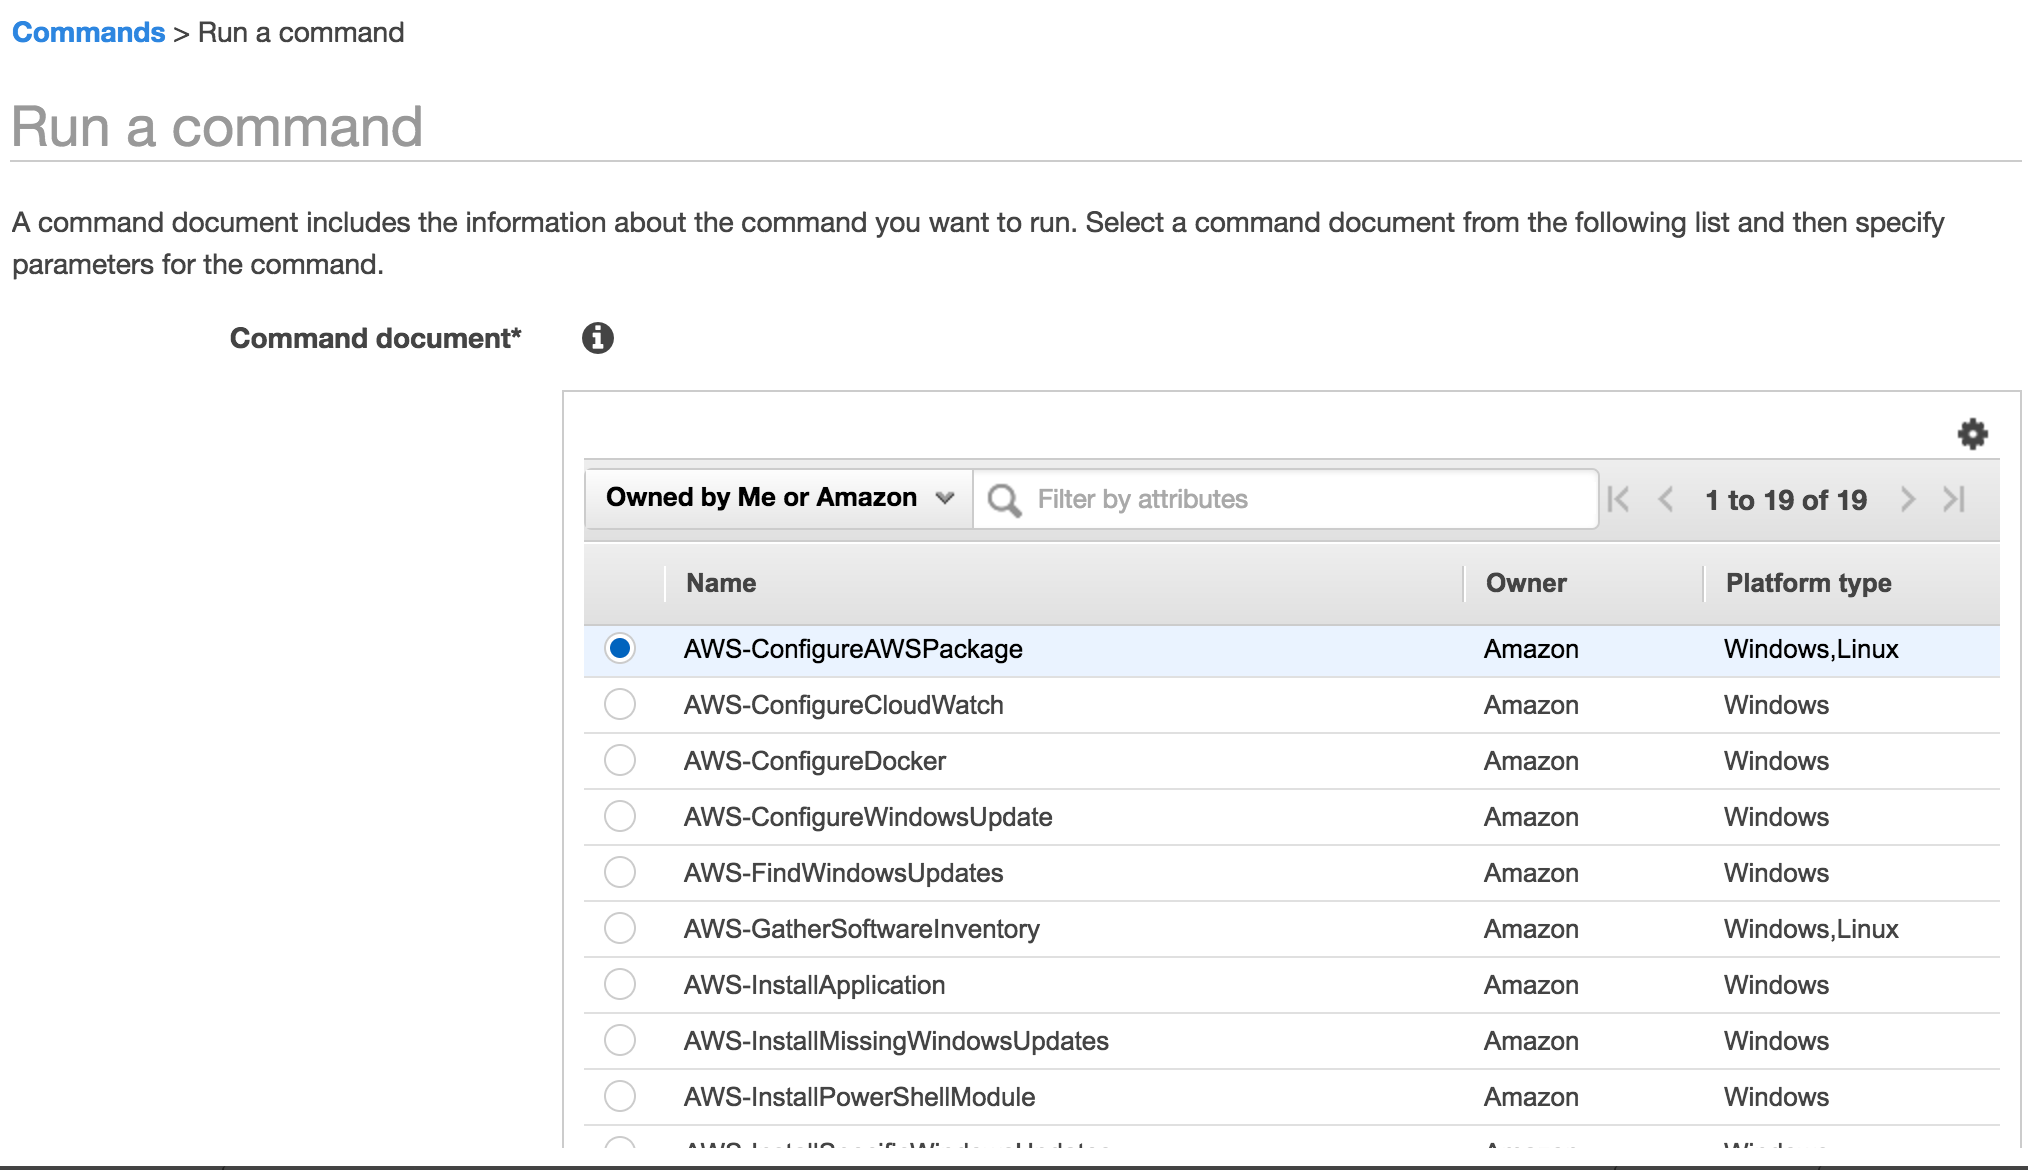2028x1170 pixels.
Task: Open the Owned by Me or Amazon dropdown
Action: pos(777,497)
